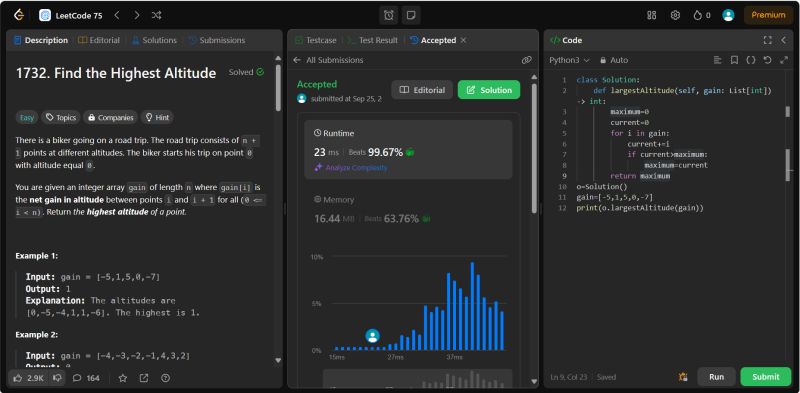Image resolution: width=800 pixels, height=393 pixels.
Task: Copy the submission link icon
Action: coord(527,60)
